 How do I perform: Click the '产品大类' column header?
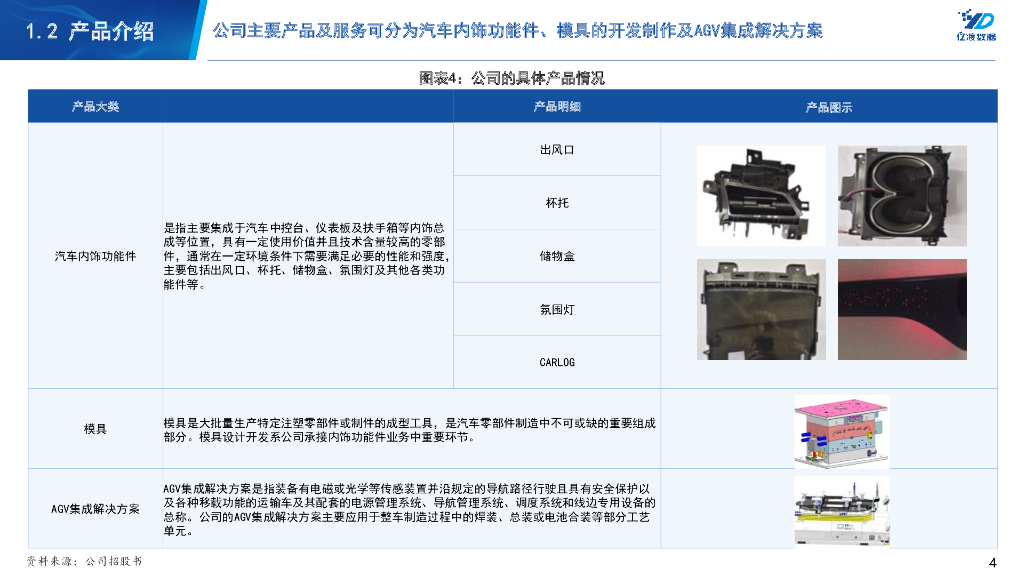point(95,106)
